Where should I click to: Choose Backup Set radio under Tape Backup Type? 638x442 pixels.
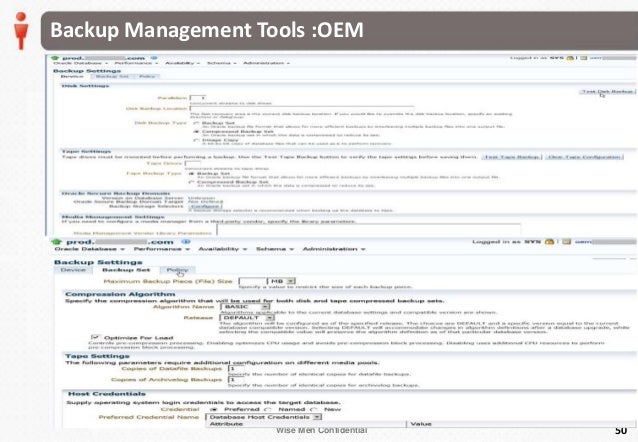pyautogui.click(x=191, y=174)
